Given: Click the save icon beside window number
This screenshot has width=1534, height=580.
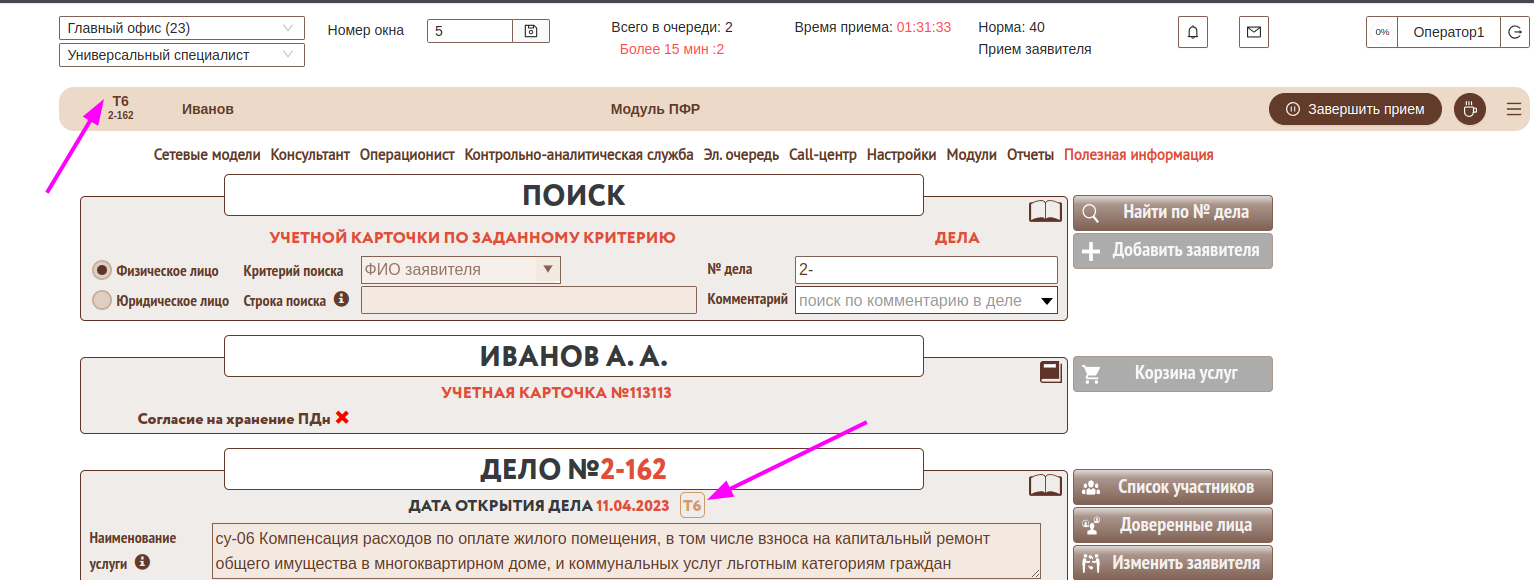Looking at the screenshot, I should coord(531,31).
